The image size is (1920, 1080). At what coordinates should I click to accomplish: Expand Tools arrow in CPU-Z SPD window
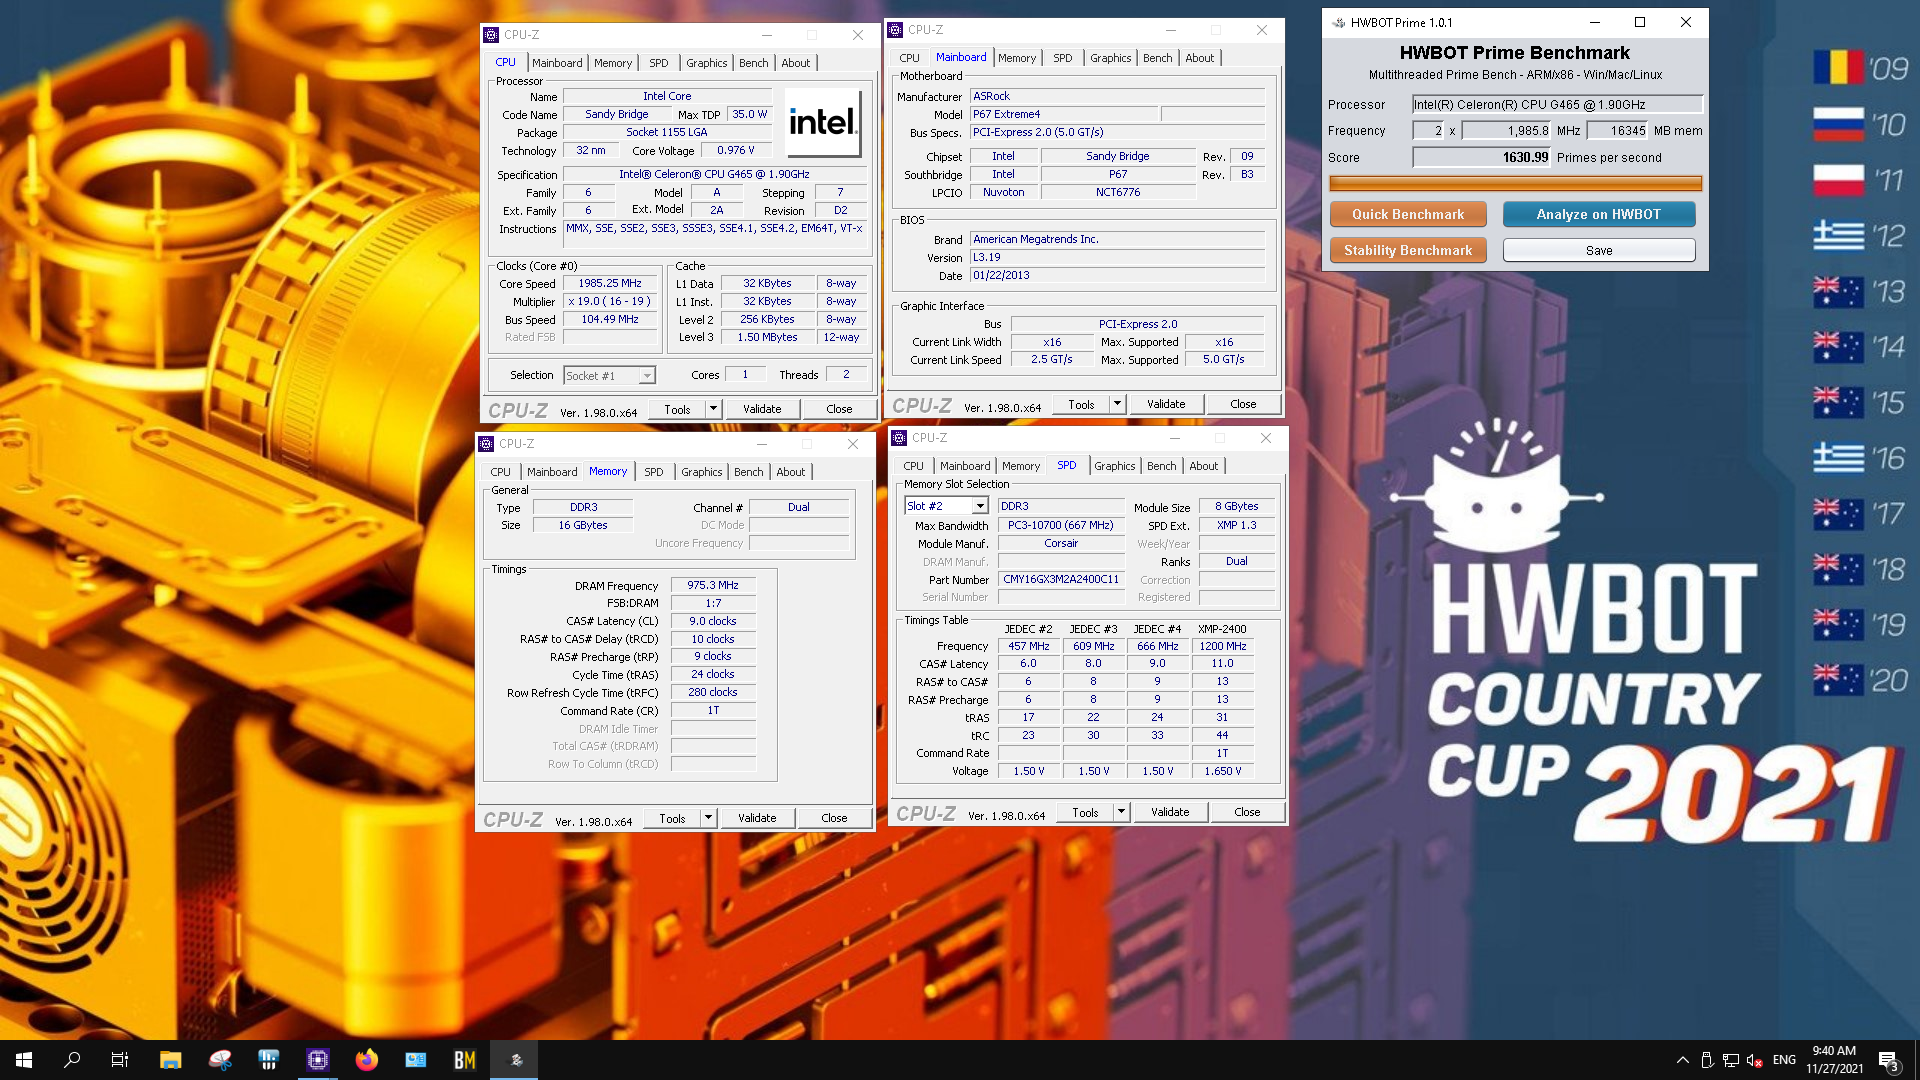pos(1121,812)
